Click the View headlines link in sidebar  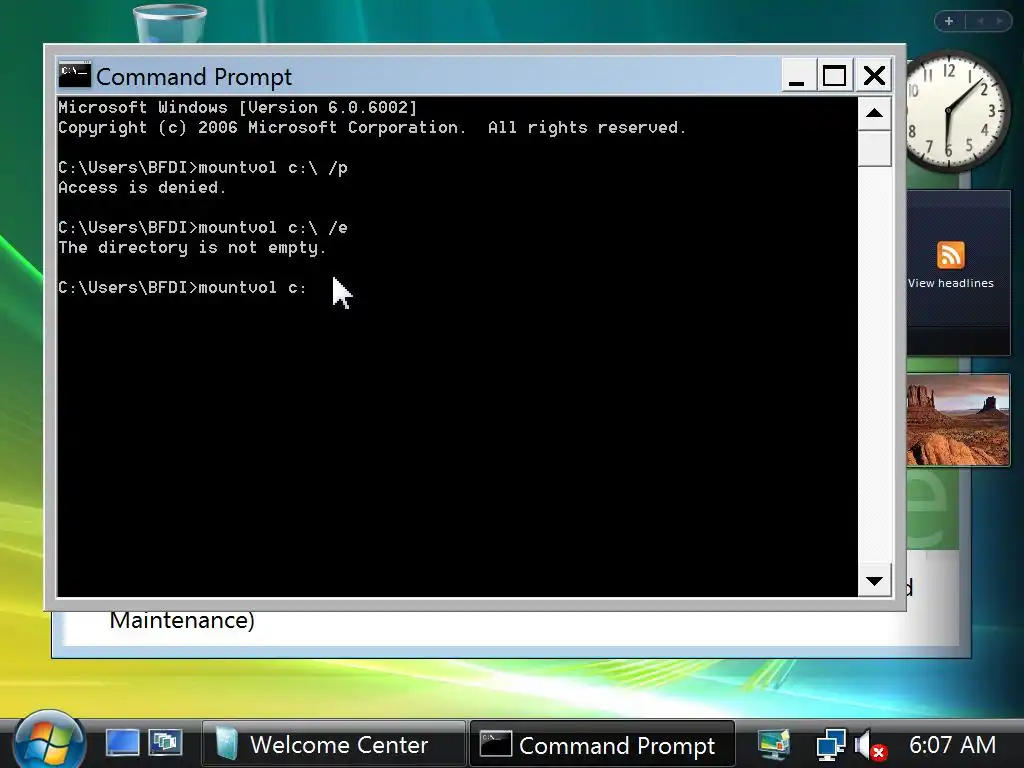950,283
